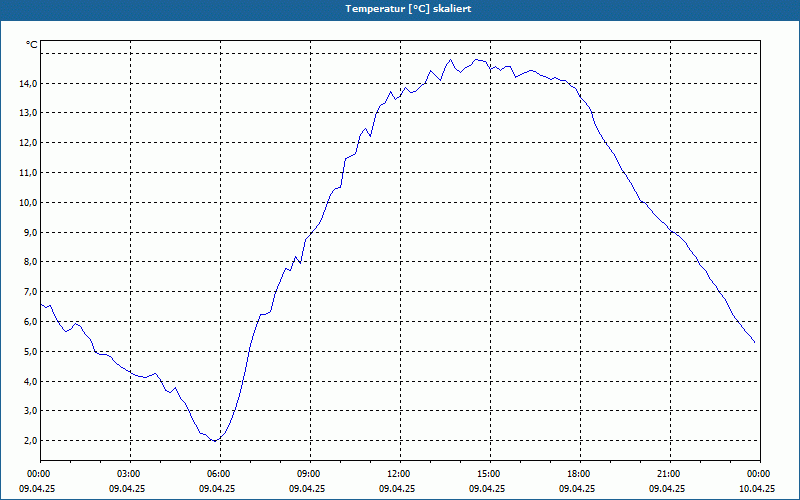Select the y-axis label '13,0'

click(29, 113)
